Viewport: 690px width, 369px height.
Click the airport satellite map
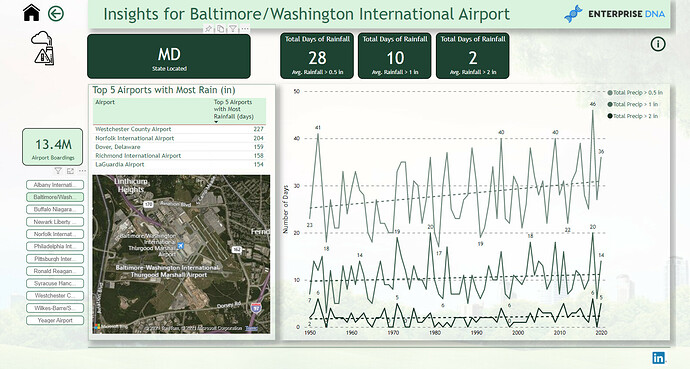click(181, 254)
